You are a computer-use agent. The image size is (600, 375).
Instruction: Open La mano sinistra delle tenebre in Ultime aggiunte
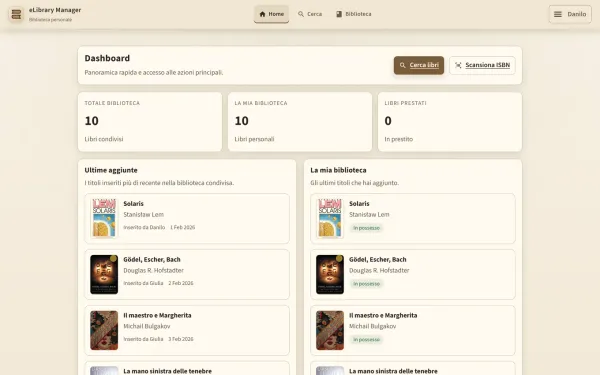pos(167,371)
